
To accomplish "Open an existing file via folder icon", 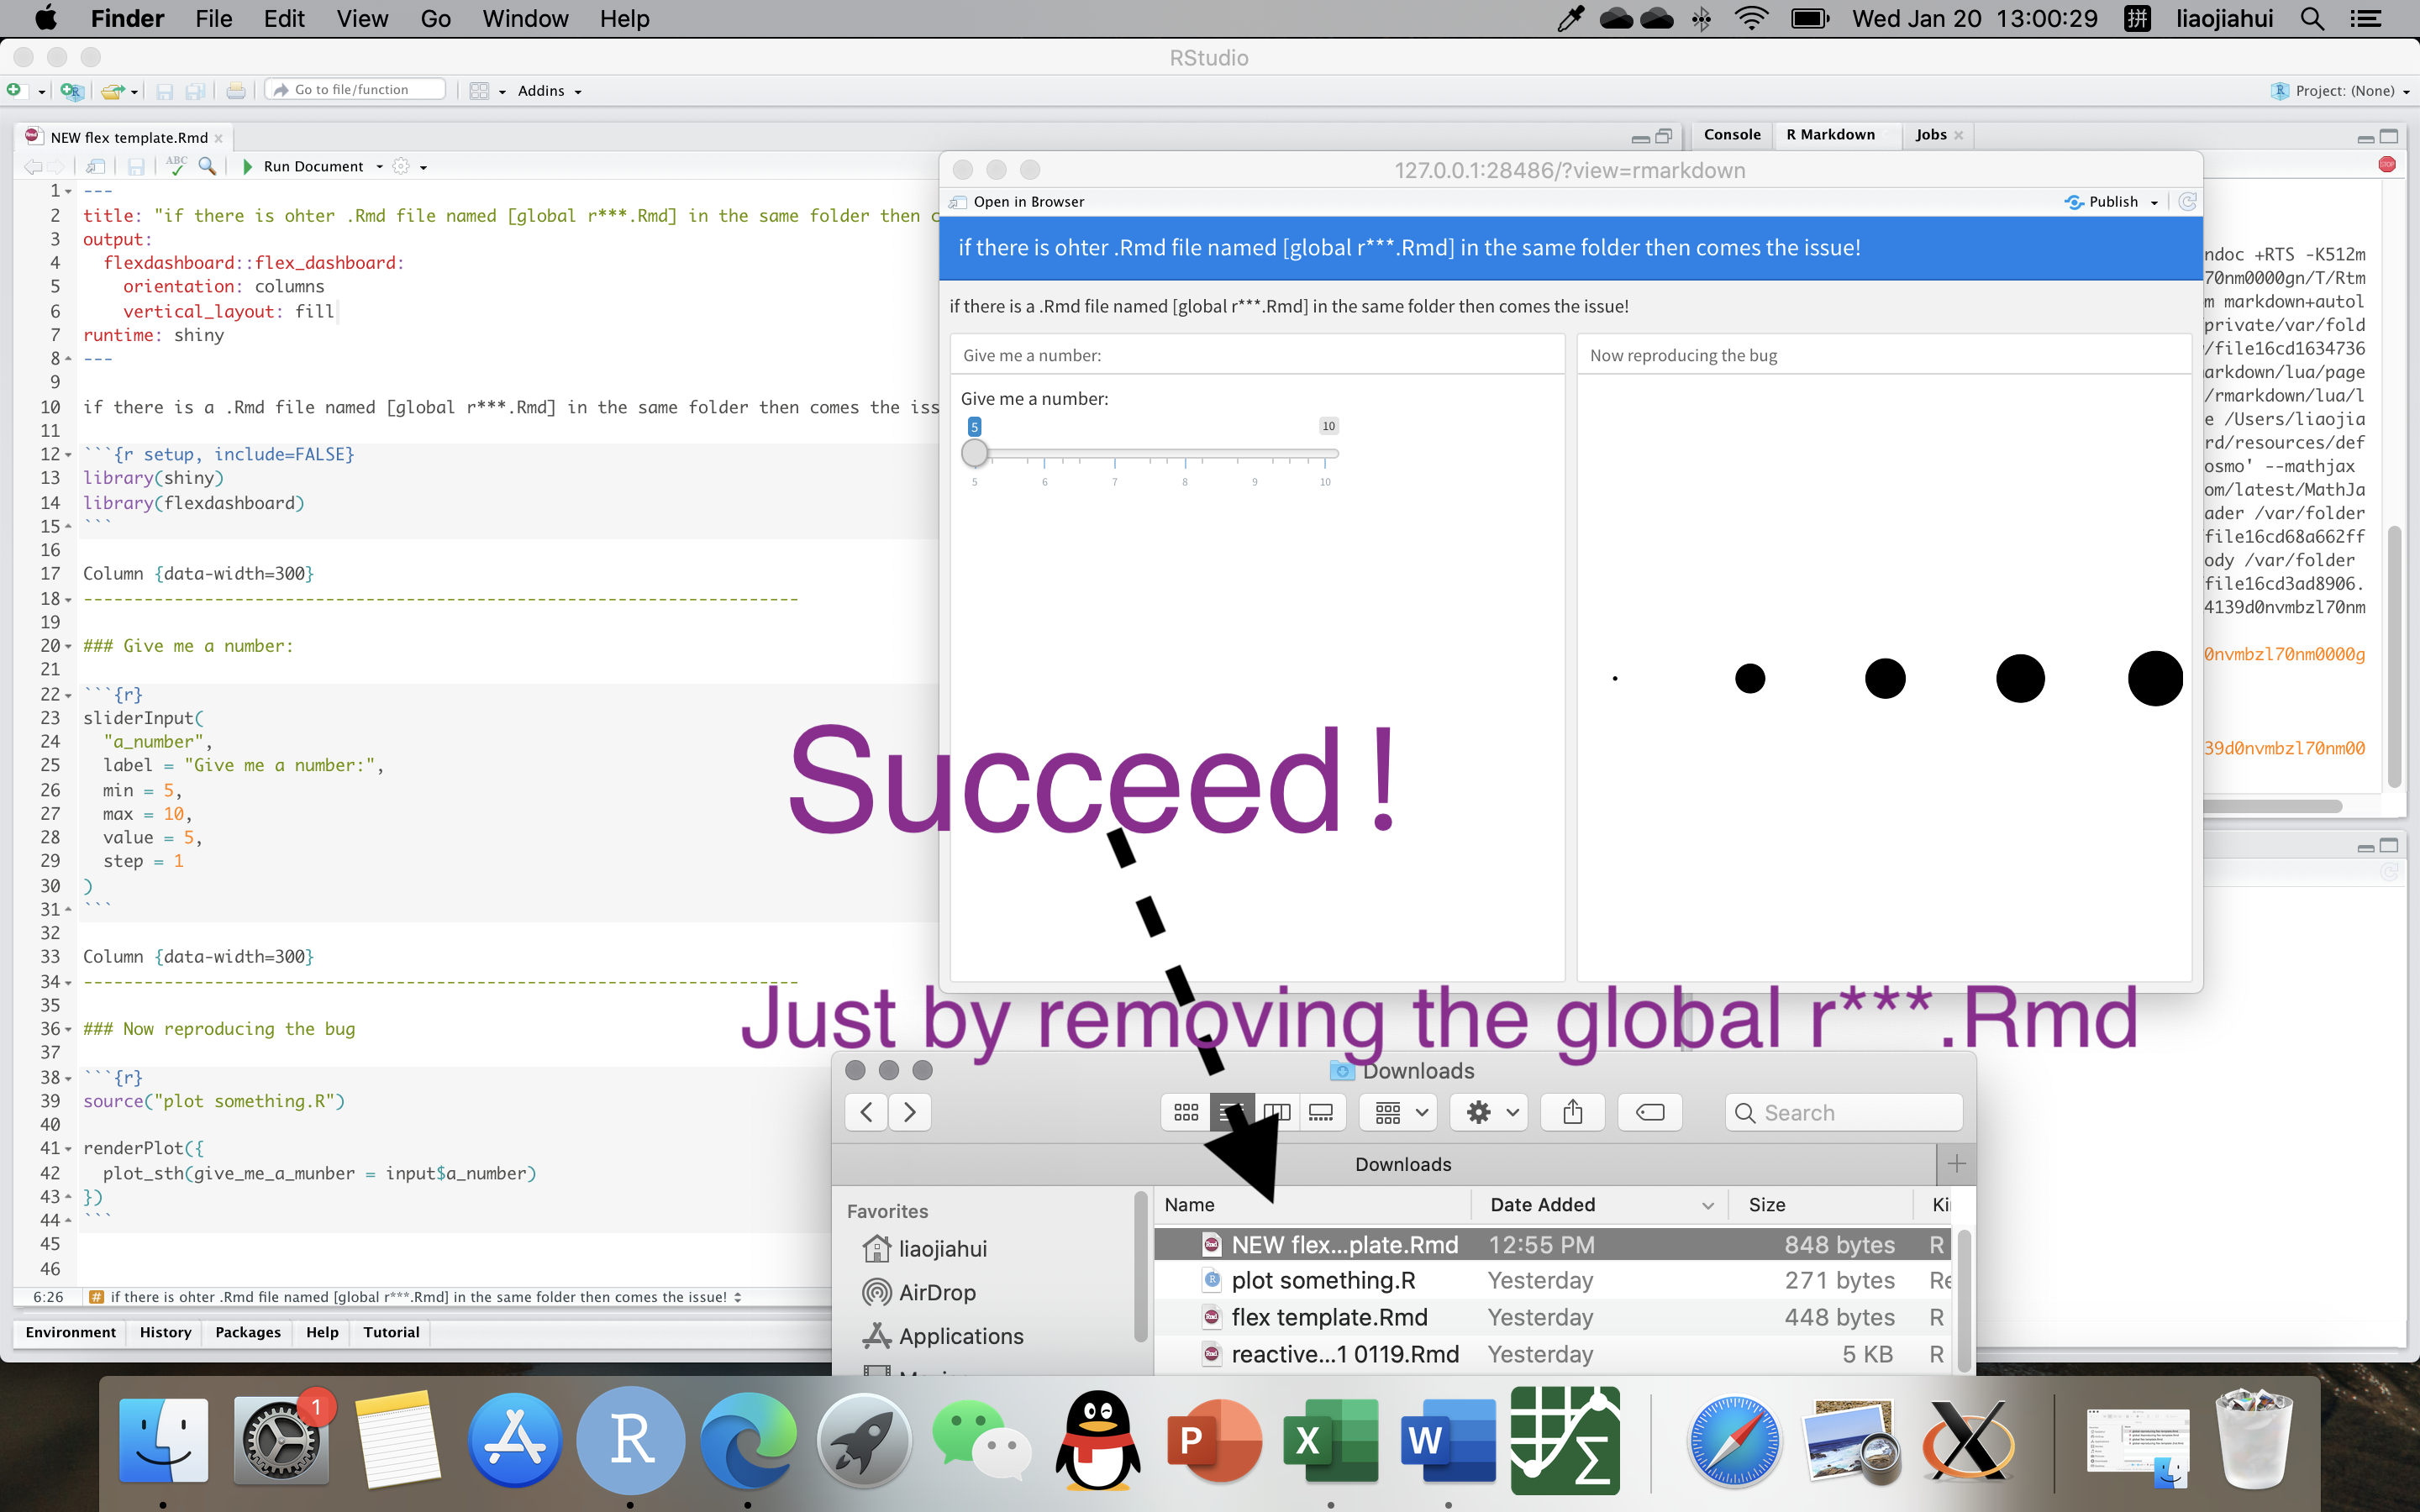I will tap(112, 90).
